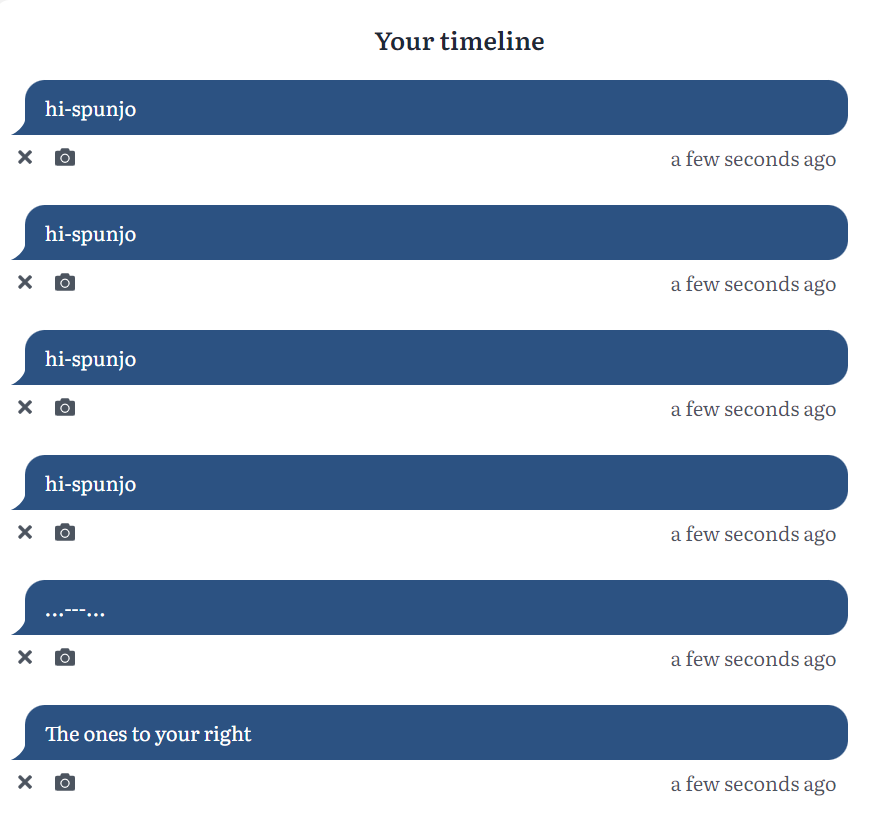The image size is (887, 824).
Task: Delete the second hi-spunjo post
Action: tap(25, 282)
